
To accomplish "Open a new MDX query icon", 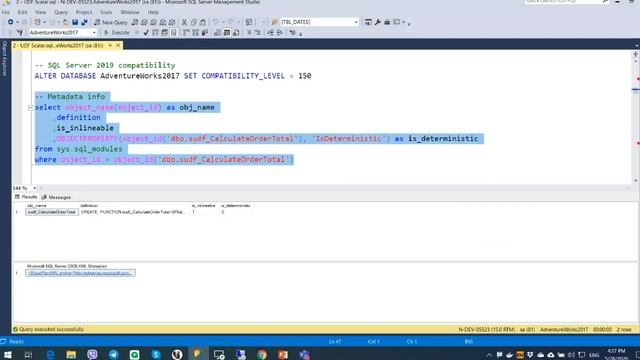I will 144,22.
